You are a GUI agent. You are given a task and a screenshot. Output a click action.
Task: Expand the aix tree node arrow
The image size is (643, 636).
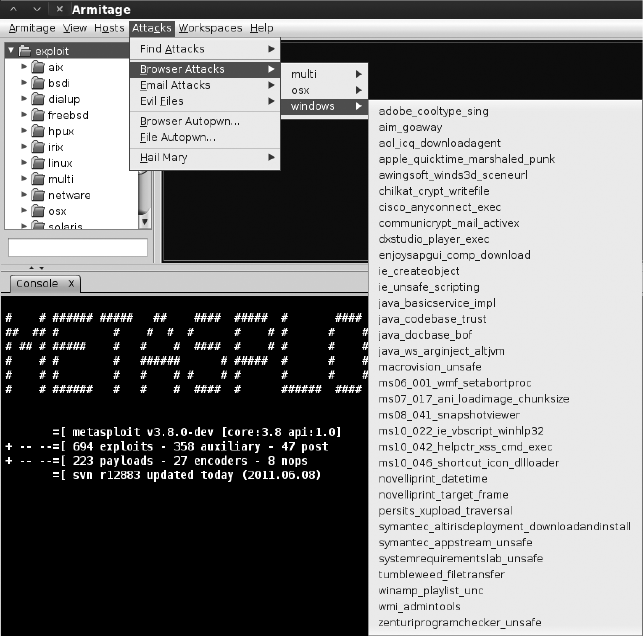[x=24, y=66]
